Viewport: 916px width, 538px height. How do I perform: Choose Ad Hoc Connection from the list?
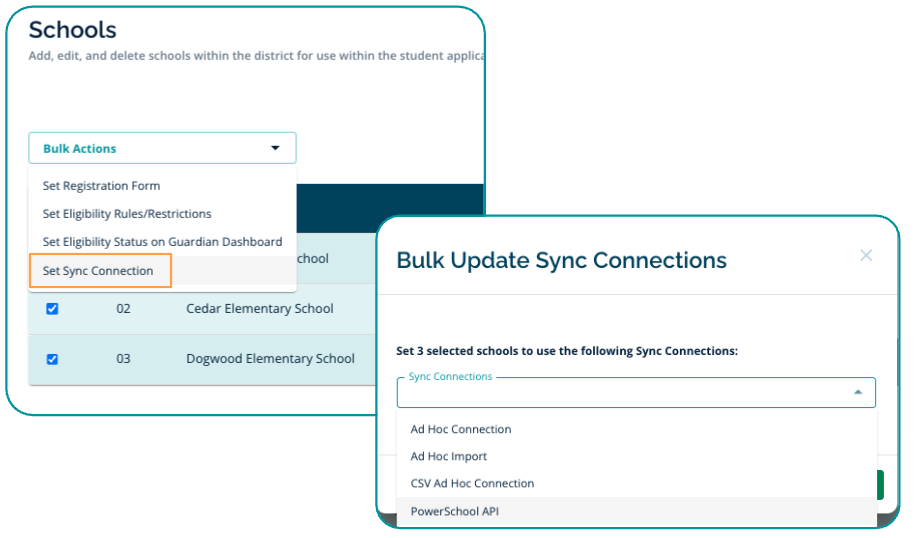tap(461, 429)
